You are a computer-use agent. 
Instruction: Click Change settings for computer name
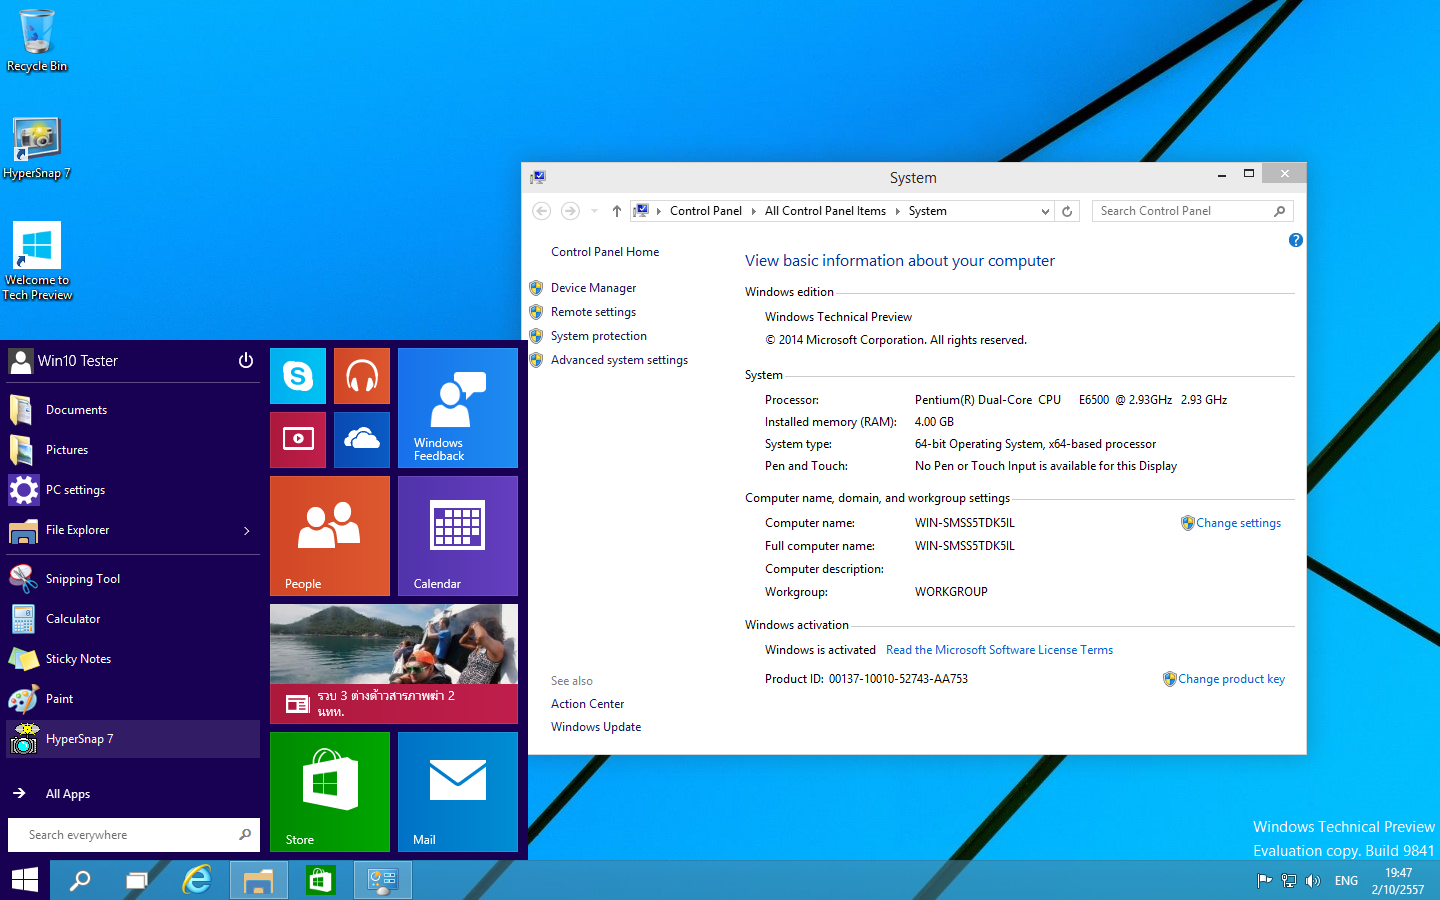(1237, 523)
